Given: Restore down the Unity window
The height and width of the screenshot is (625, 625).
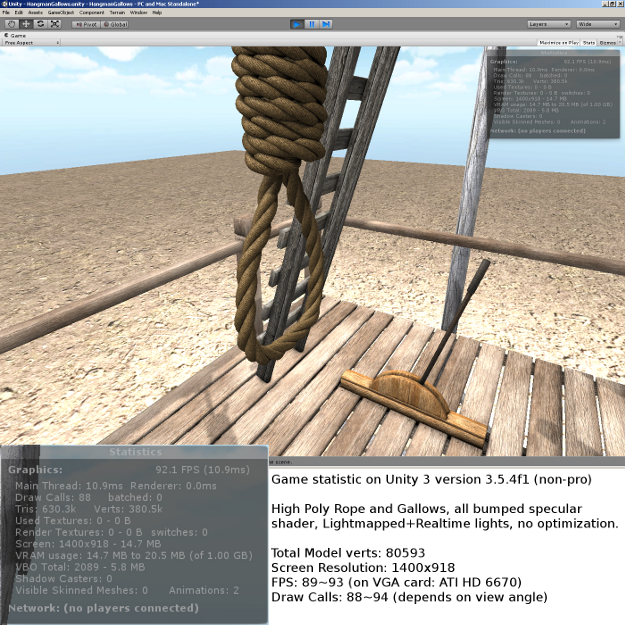Looking at the screenshot, I should point(612,4).
